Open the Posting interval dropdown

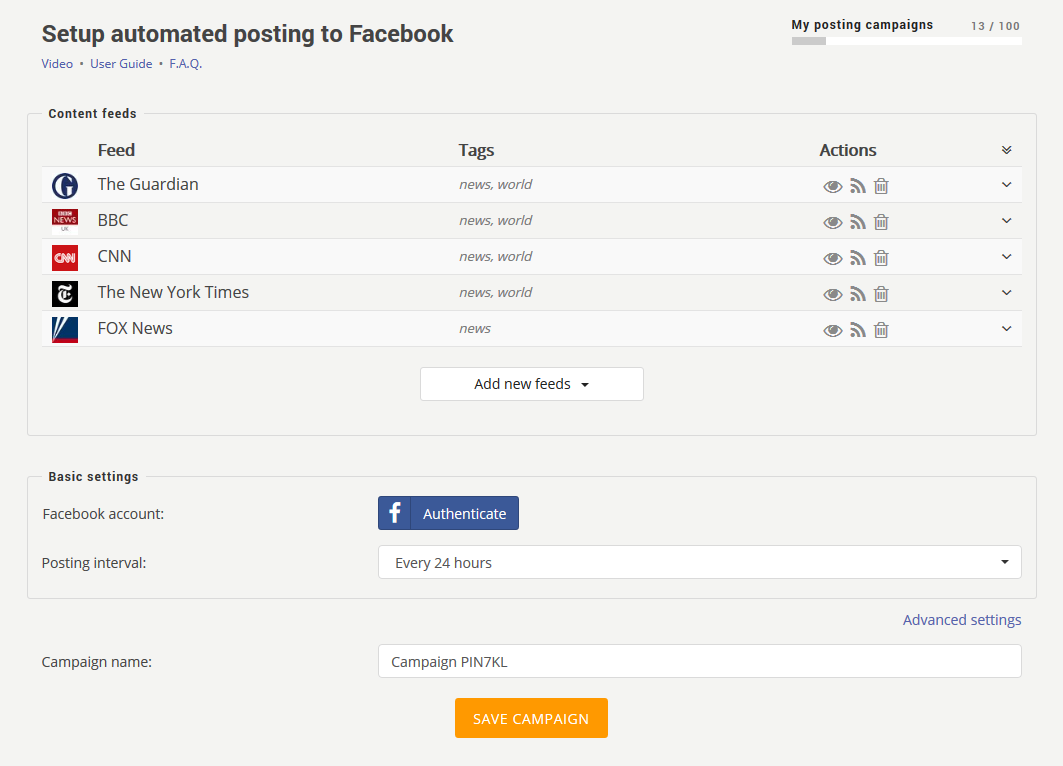click(698, 562)
